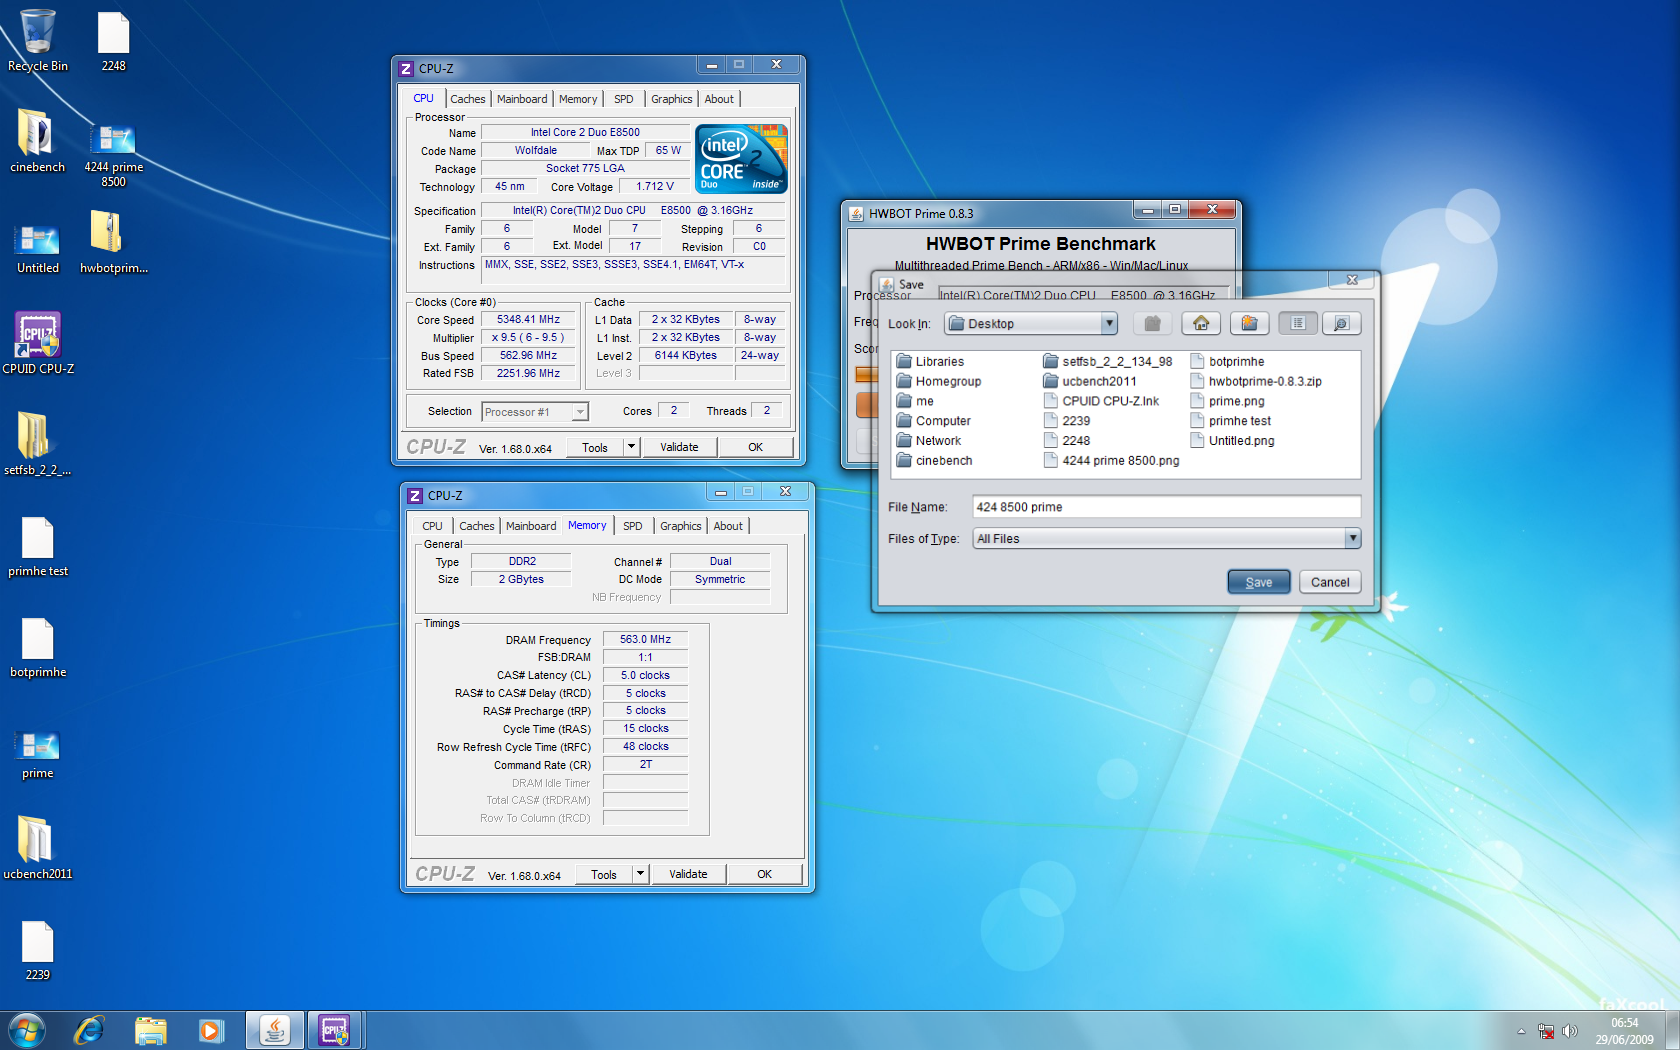
Task: Click Save button in Save dialog
Action: (1259, 582)
